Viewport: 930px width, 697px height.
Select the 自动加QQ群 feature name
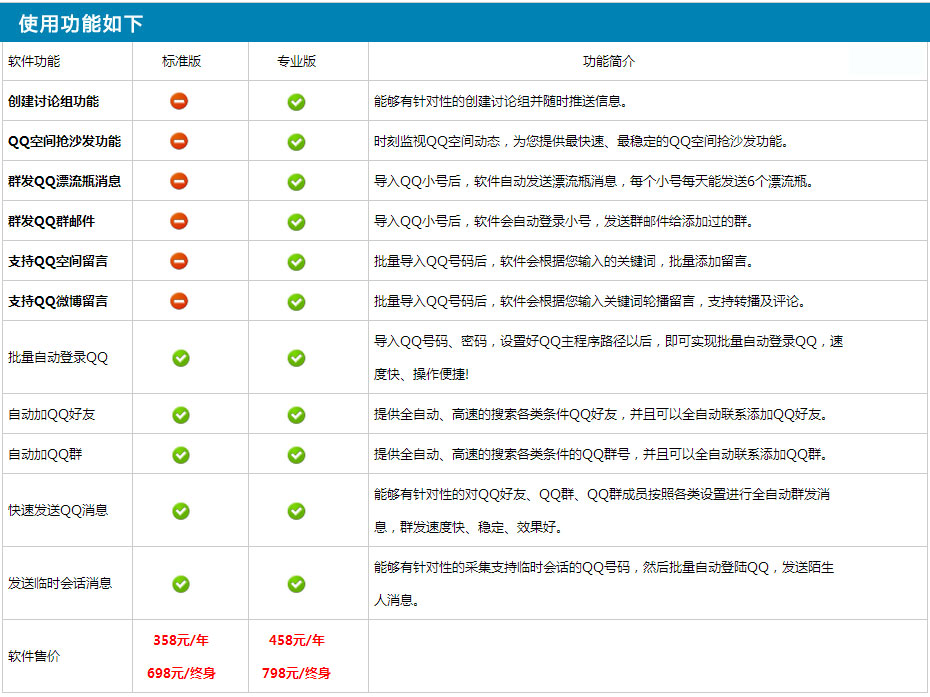pos(45,454)
